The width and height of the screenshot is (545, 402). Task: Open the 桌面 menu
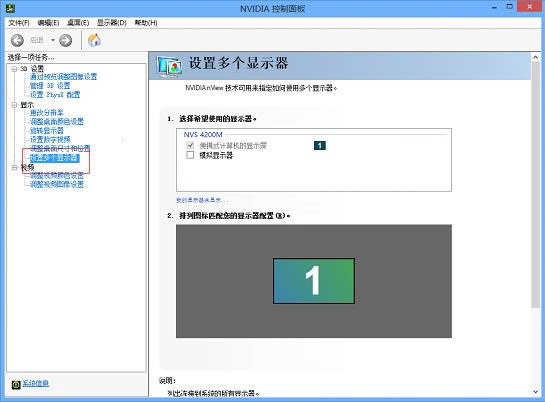[78, 23]
